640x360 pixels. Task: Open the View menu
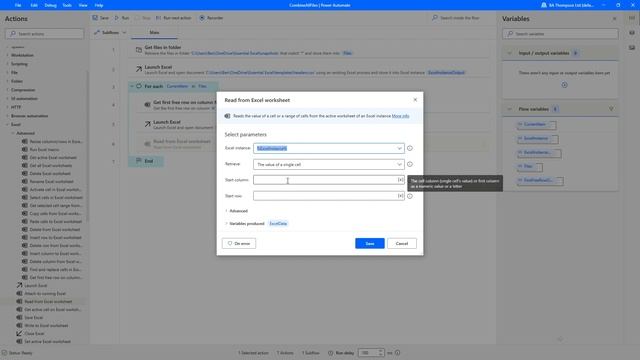point(83,5)
